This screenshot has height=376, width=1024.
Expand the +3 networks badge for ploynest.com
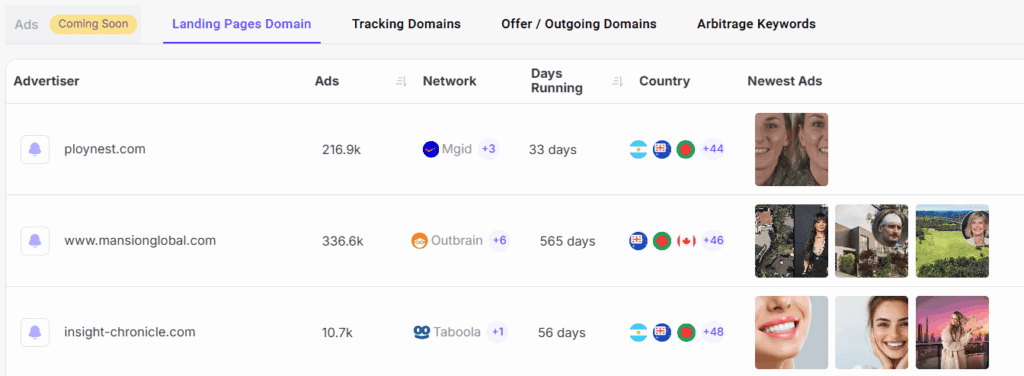(488, 149)
